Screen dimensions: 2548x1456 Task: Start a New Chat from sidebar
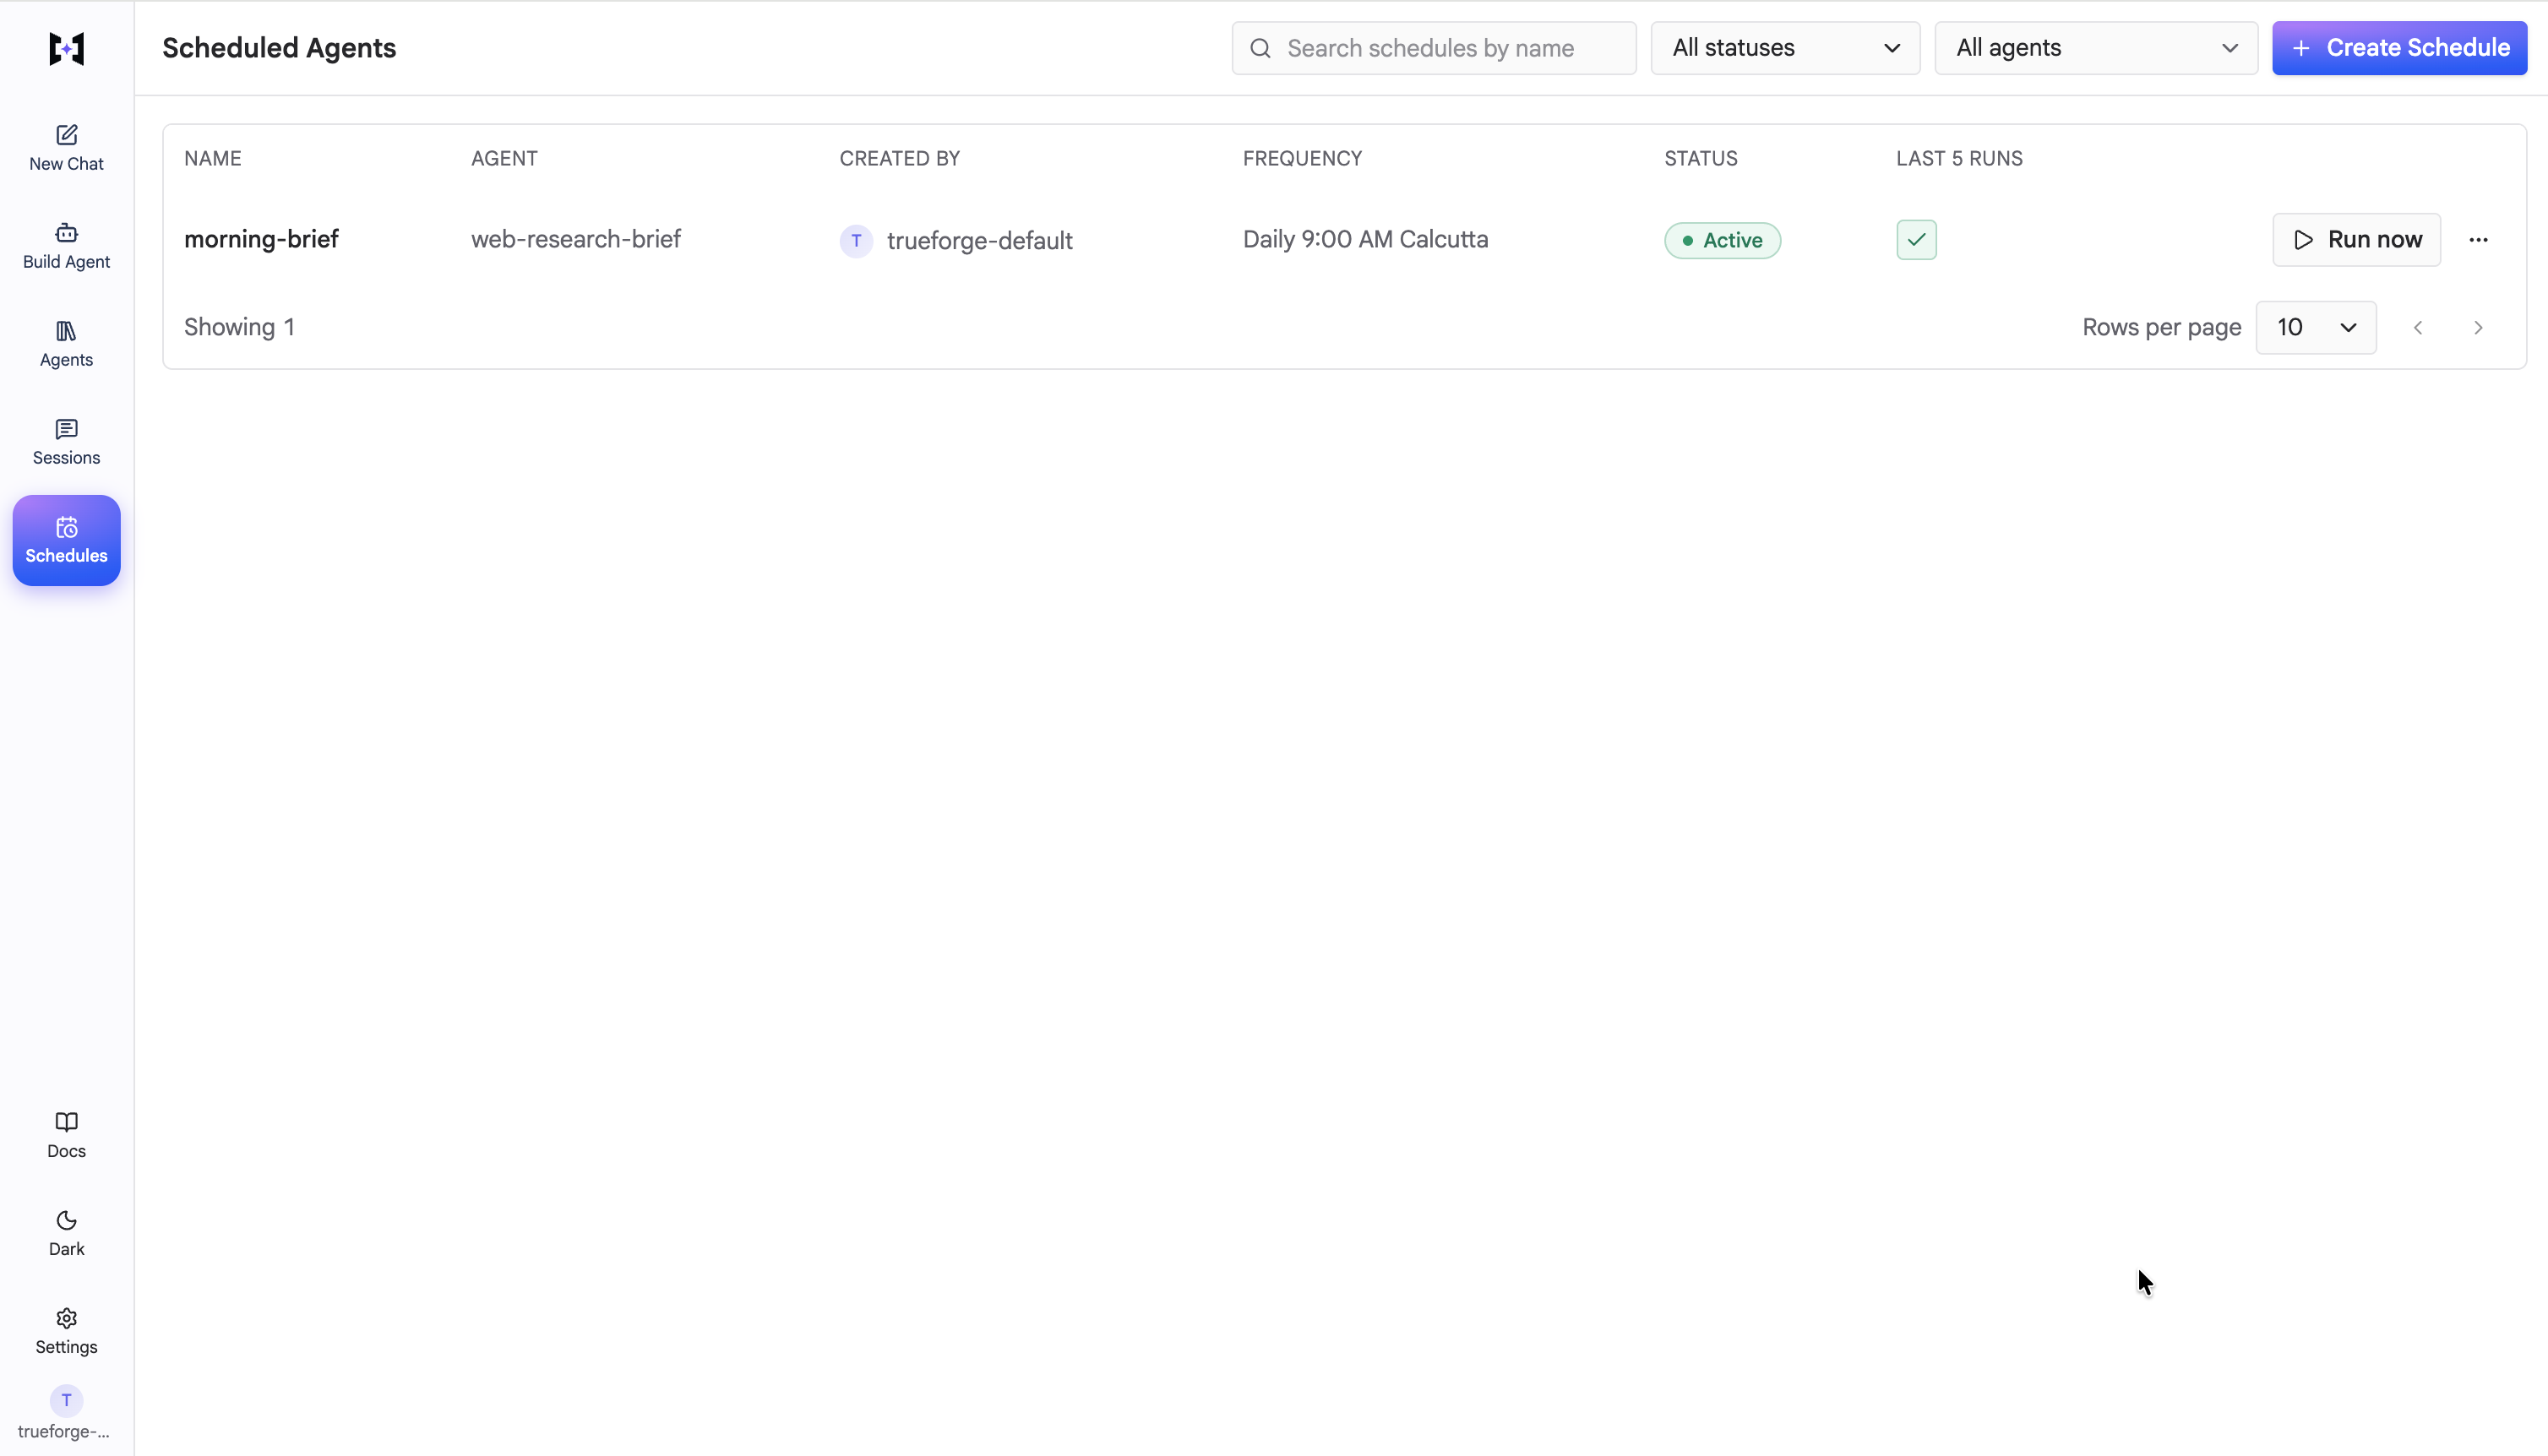tap(66, 148)
